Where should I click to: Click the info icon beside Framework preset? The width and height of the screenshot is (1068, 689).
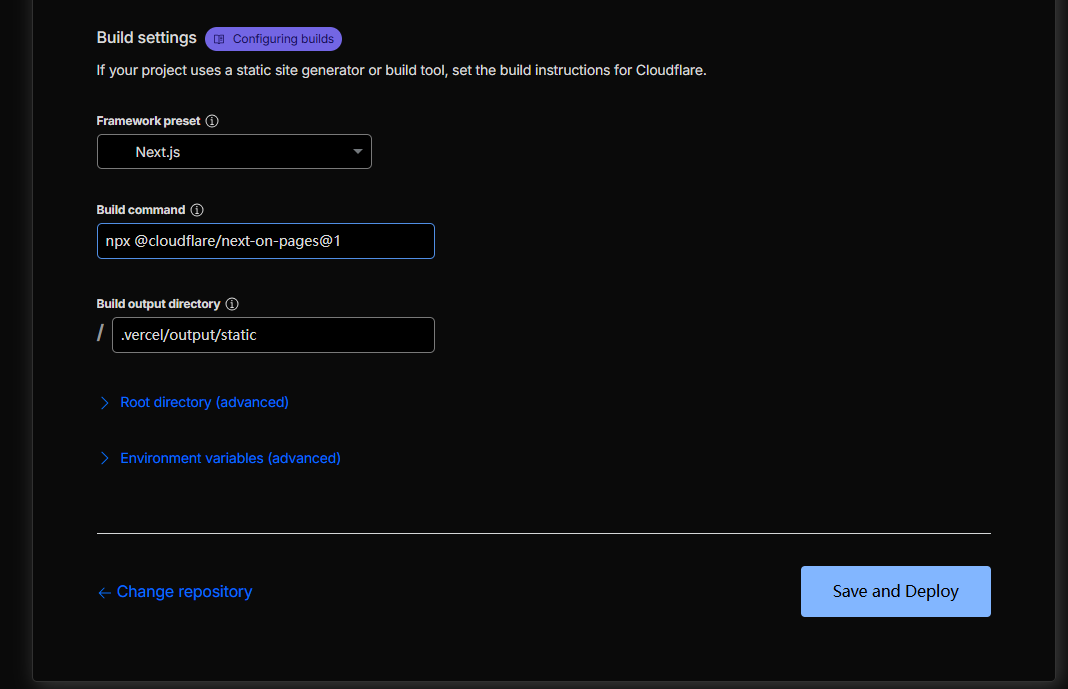click(x=212, y=121)
